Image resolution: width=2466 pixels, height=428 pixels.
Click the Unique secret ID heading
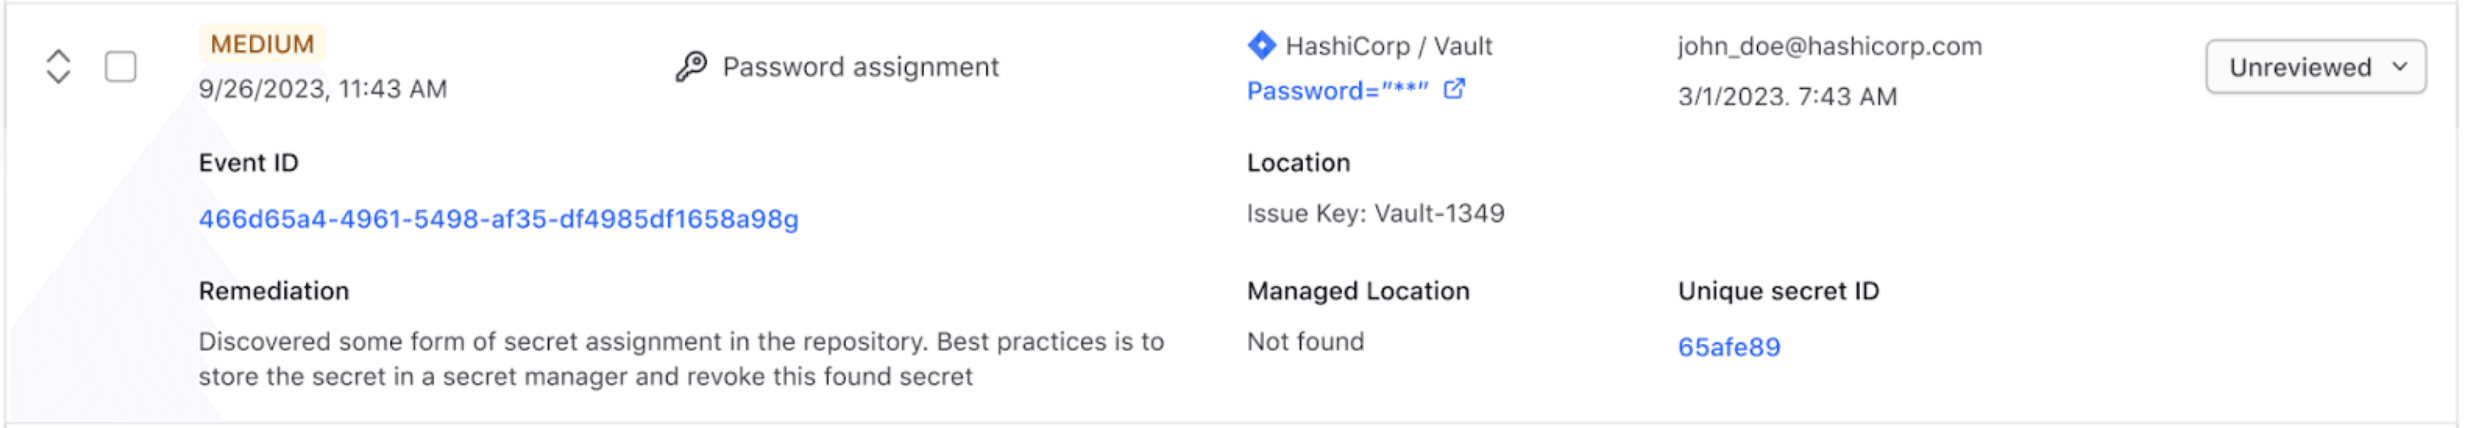click(x=1778, y=291)
